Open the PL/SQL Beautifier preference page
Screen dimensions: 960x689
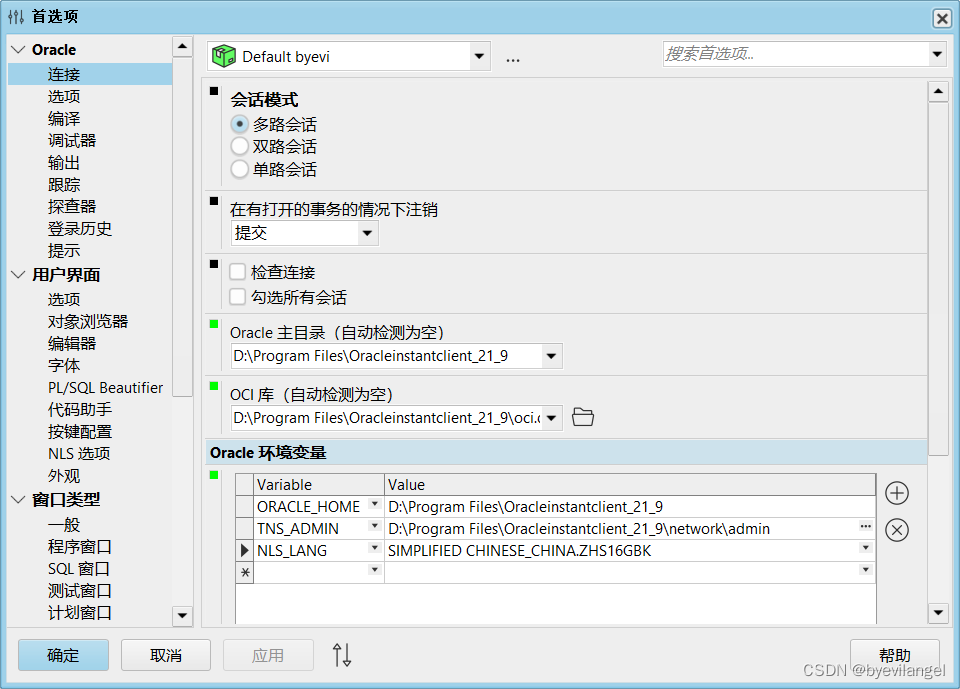105,387
